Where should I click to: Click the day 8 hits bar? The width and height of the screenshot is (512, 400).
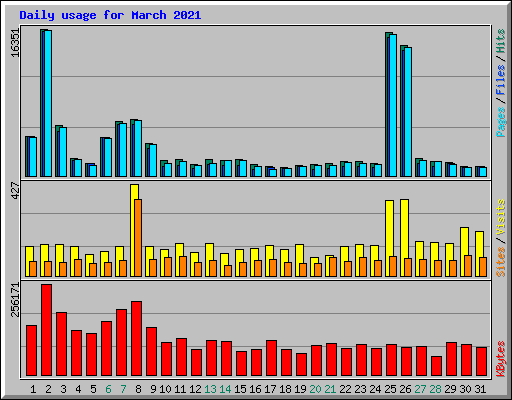(136, 148)
